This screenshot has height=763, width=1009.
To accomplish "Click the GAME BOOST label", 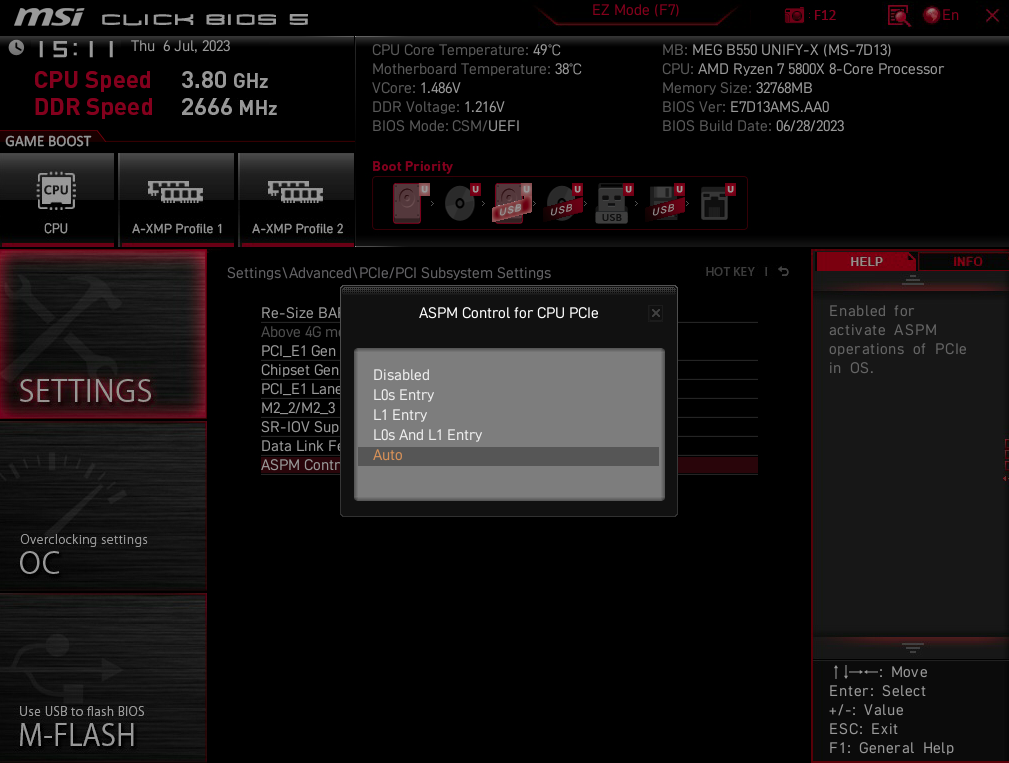I will pyautogui.click(x=48, y=141).
